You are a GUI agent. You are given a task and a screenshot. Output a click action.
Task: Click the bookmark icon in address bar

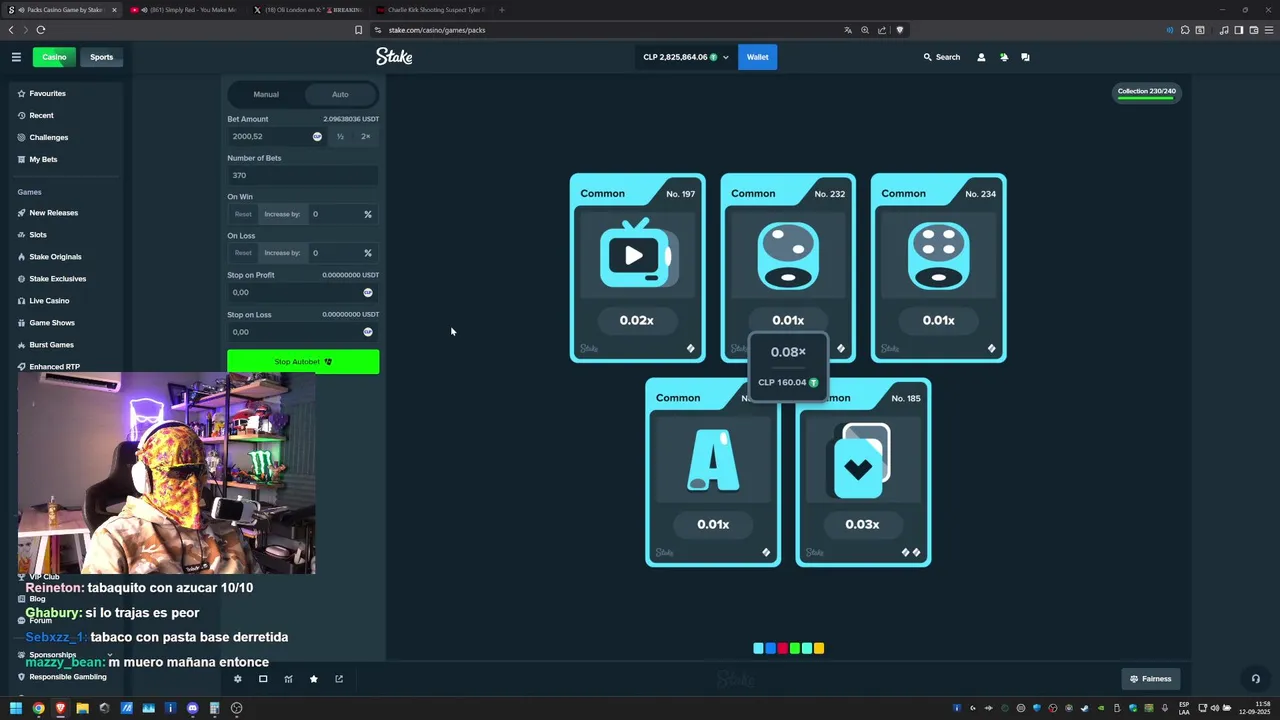pos(358,30)
